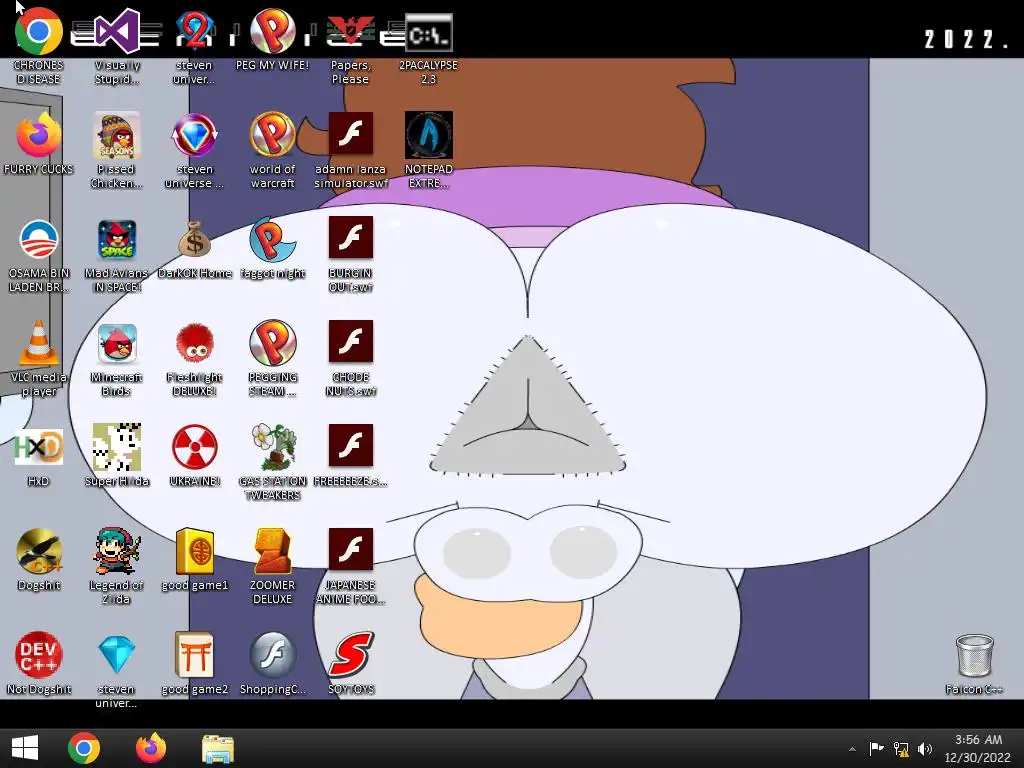Launch the Angry Birds Seasons desktop icon
This screenshot has height=768, width=1024.
point(117,135)
